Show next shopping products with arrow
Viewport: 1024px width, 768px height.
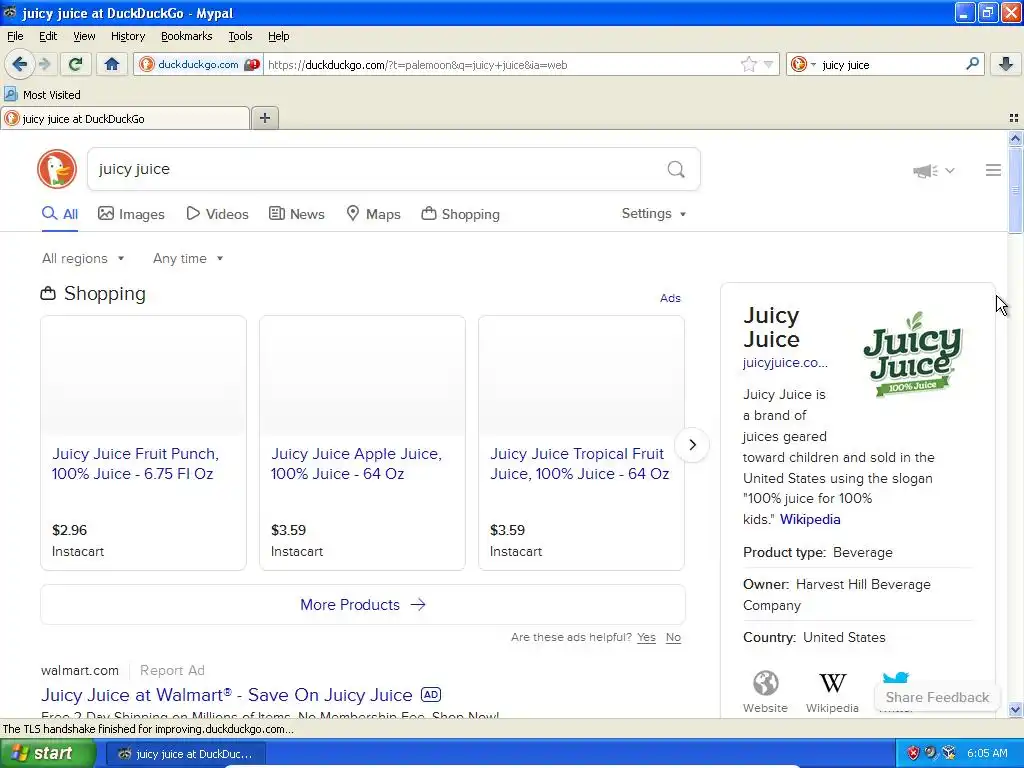pos(692,445)
